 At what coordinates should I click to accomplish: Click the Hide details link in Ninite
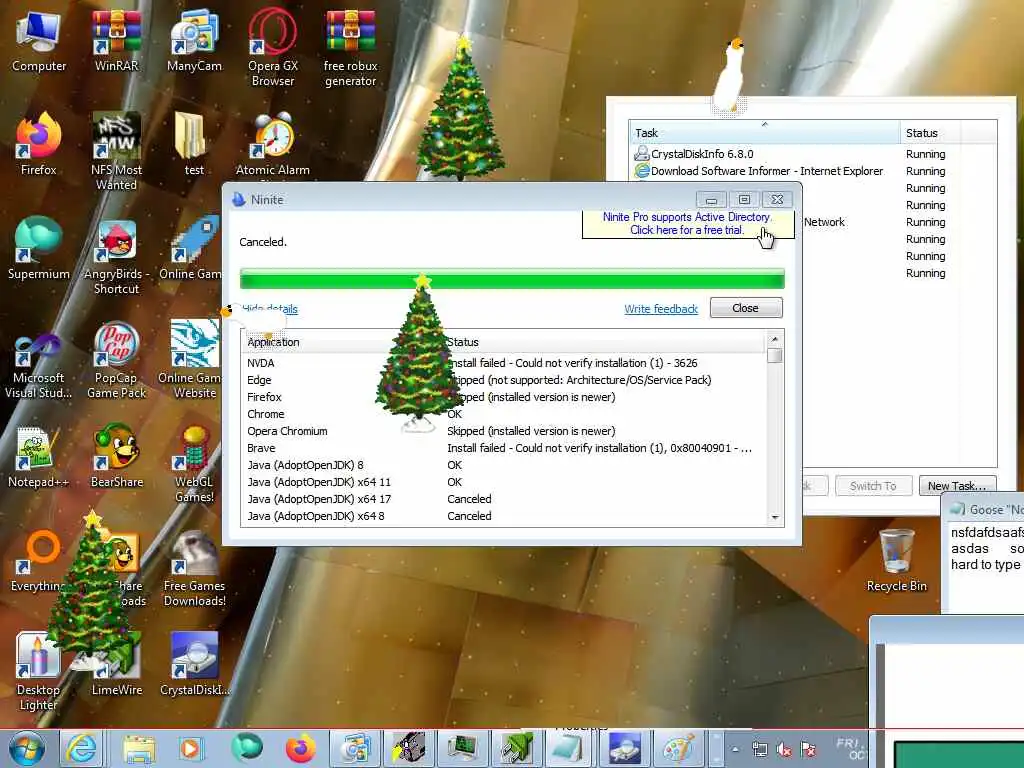tap(269, 309)
